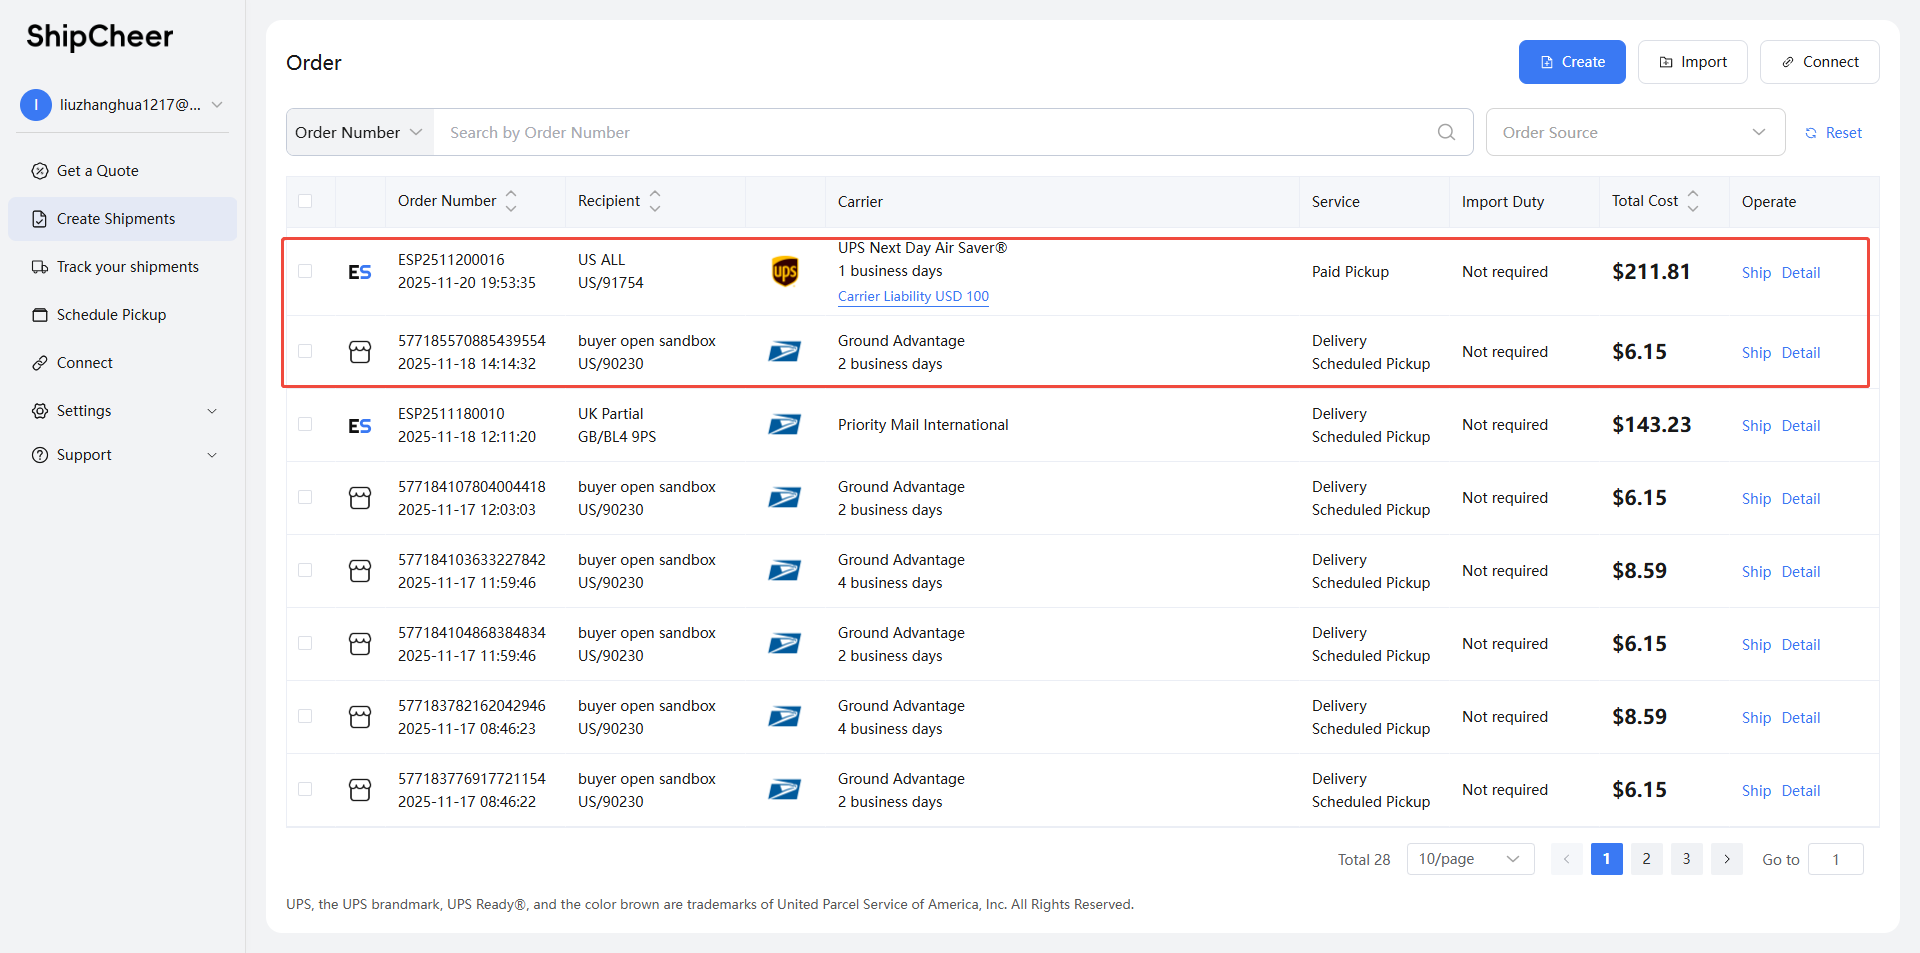This screenshot has width=1920, height=953.
Task: Click the Reset refresh icon
Action: coord(1811,133)
